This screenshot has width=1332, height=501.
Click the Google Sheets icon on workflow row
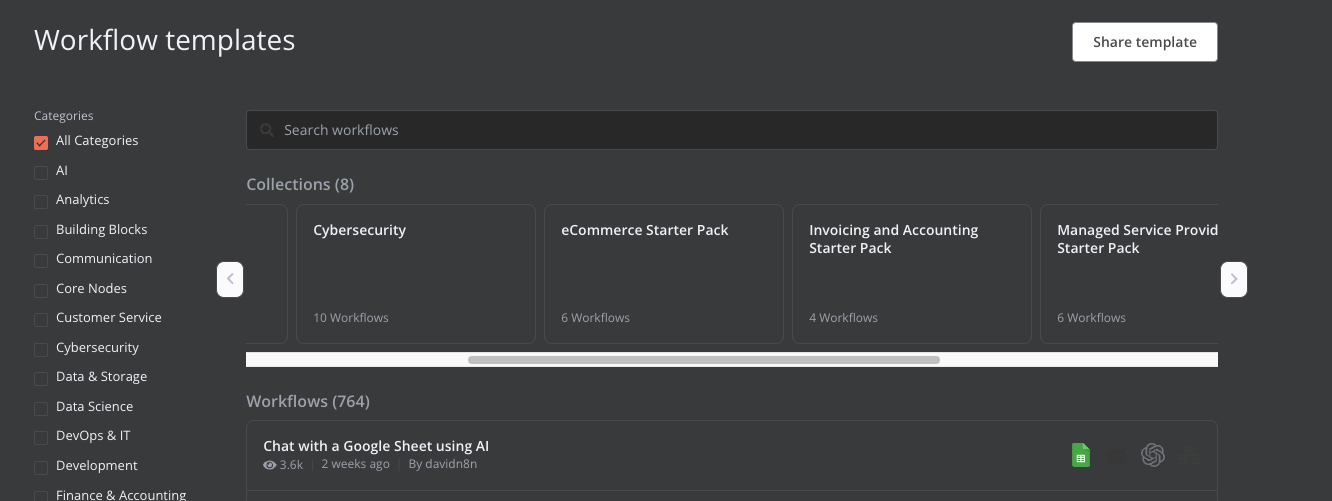point(1080,455)
